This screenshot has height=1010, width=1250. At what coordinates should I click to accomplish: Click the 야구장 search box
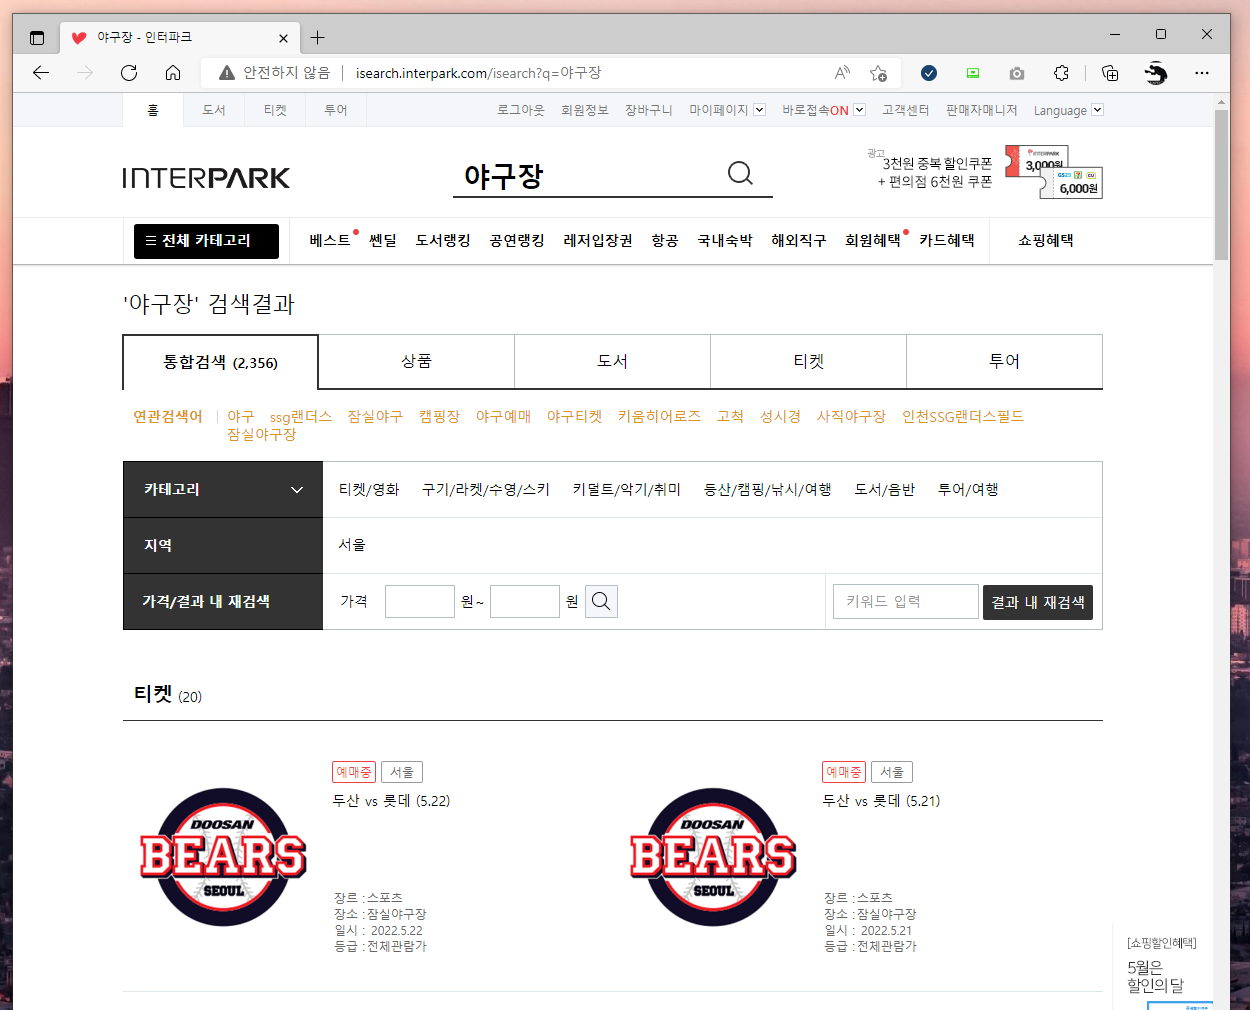click(590, 176)
